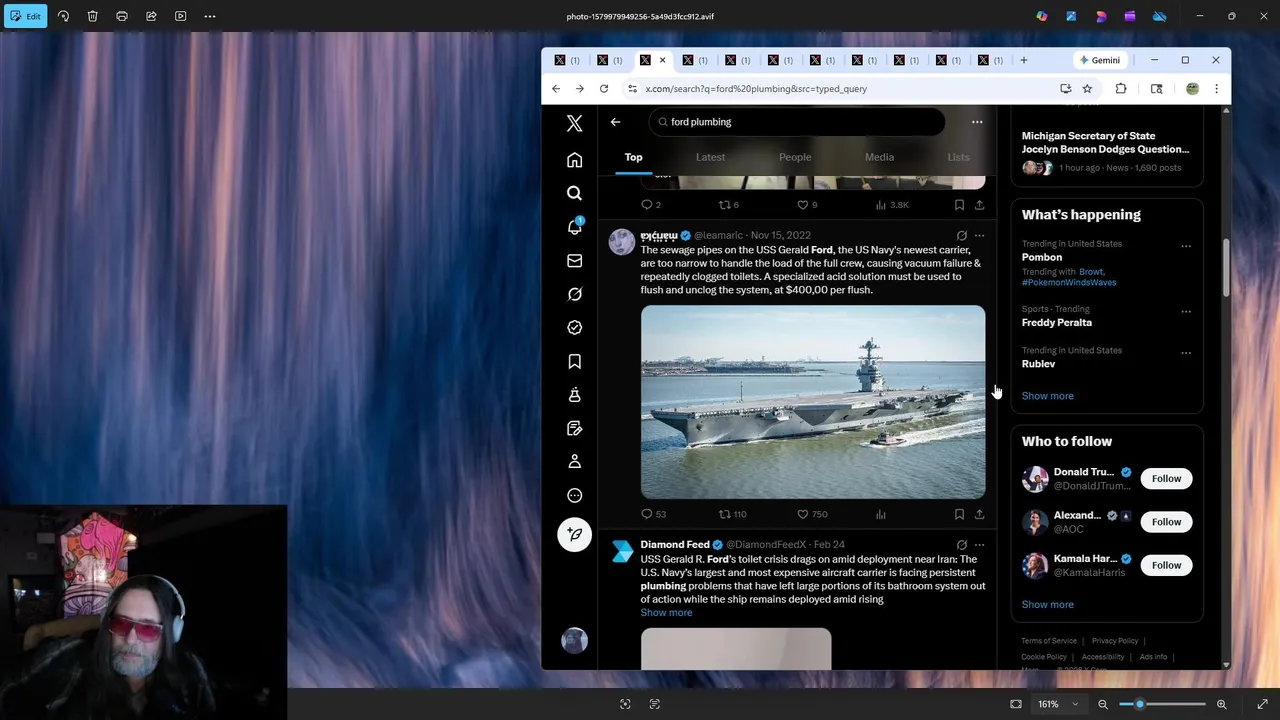The width and height of the screenshot is (1280, 720).
Task: Click Show more under What's happening
Action: 1047,396
